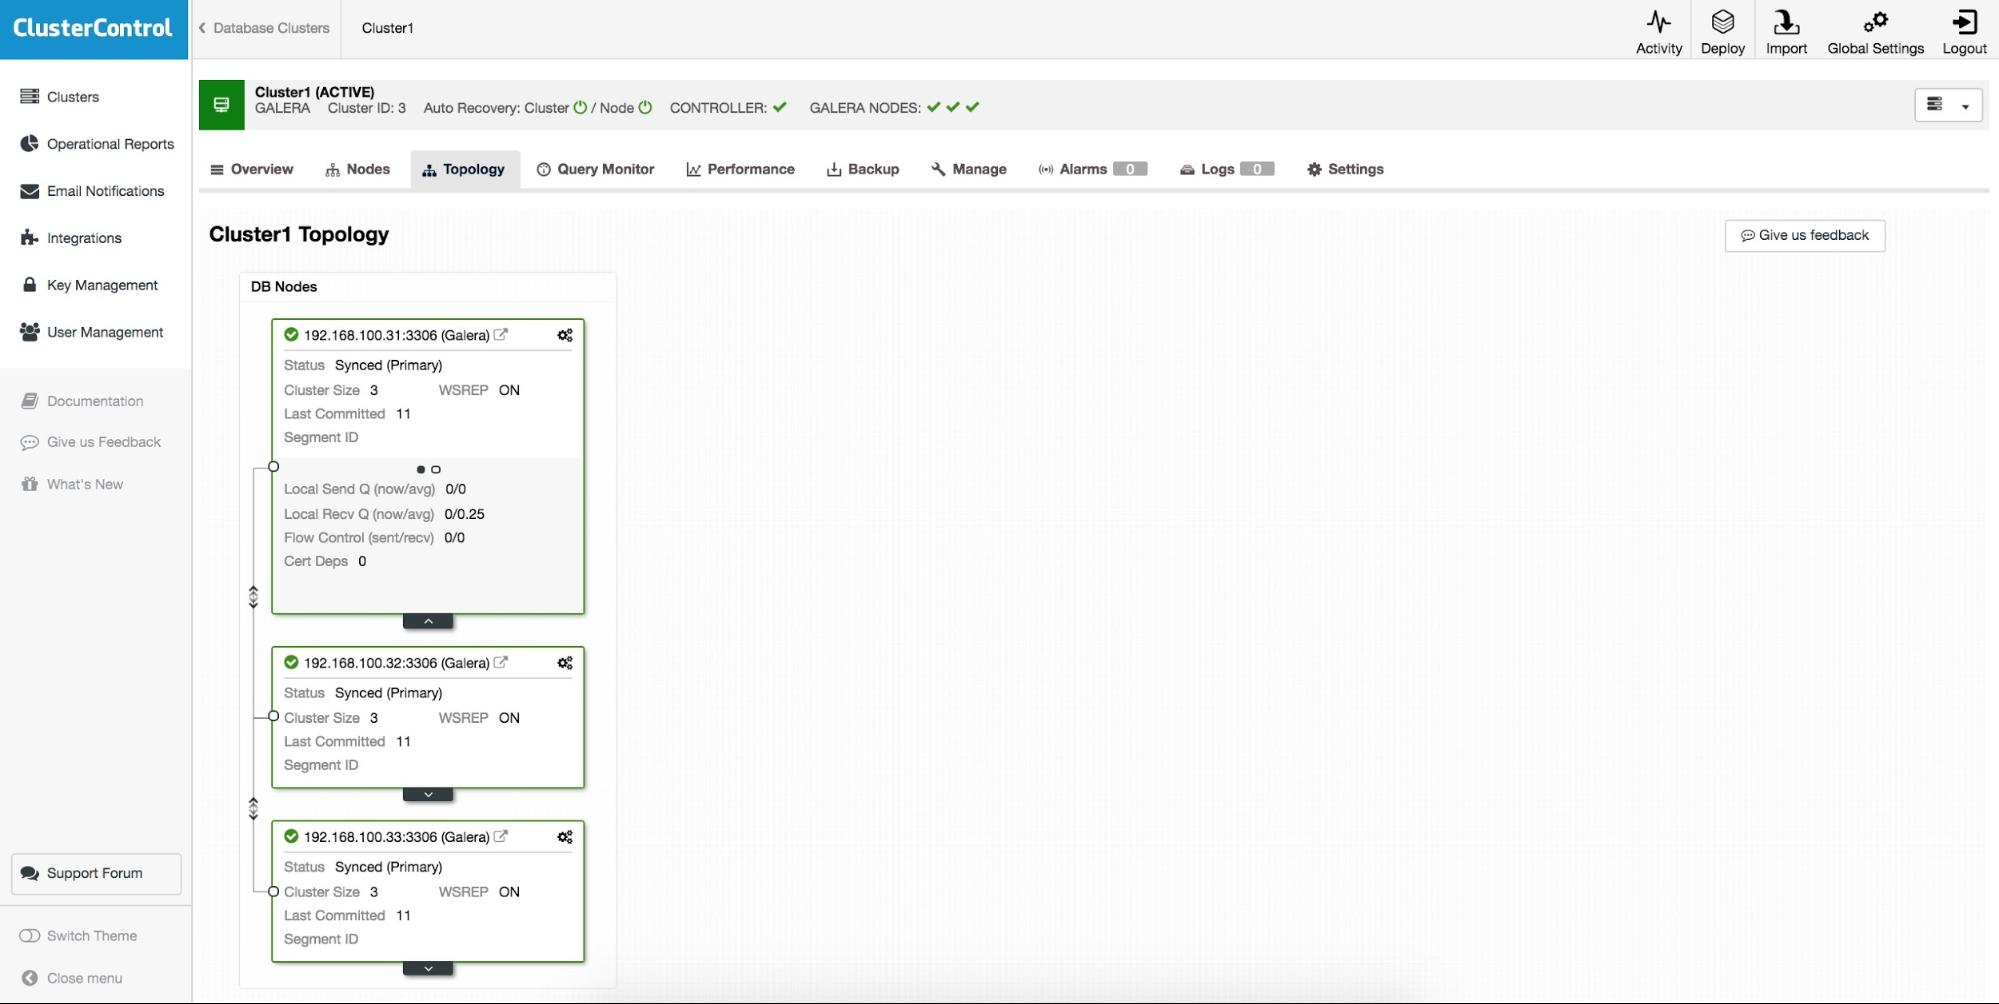Select the Topology tab
Screen dimensions: 1999x1004
coord(465,169)
